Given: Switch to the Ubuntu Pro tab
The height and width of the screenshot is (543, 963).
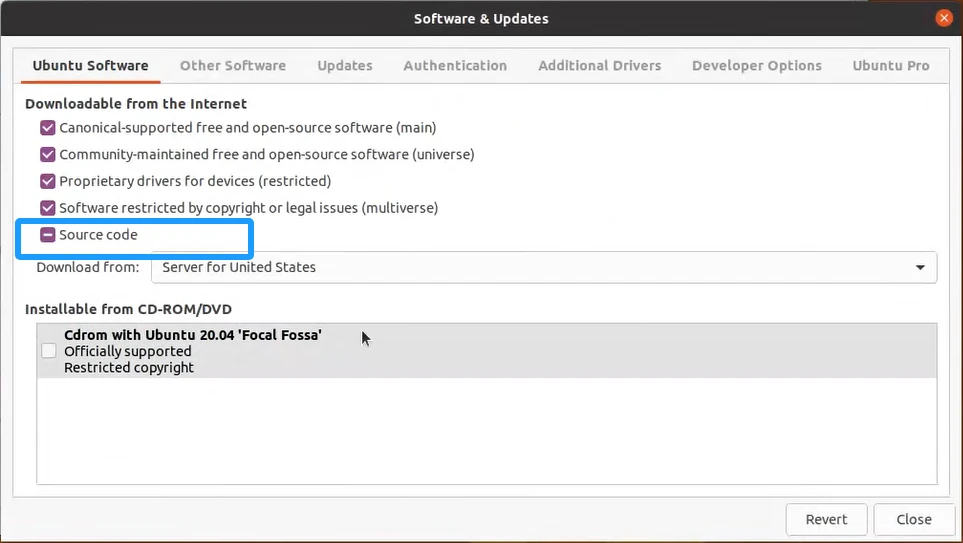Looking at the screenshot, I should (x=890, y=66).
